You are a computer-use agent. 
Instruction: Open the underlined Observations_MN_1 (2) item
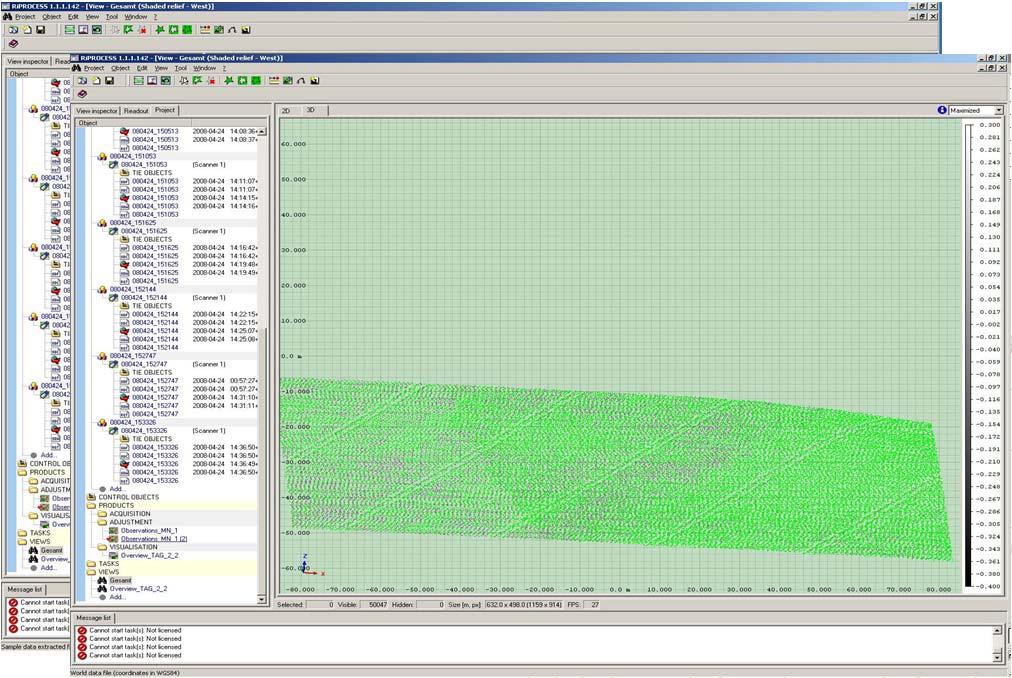tap(154, 539)
